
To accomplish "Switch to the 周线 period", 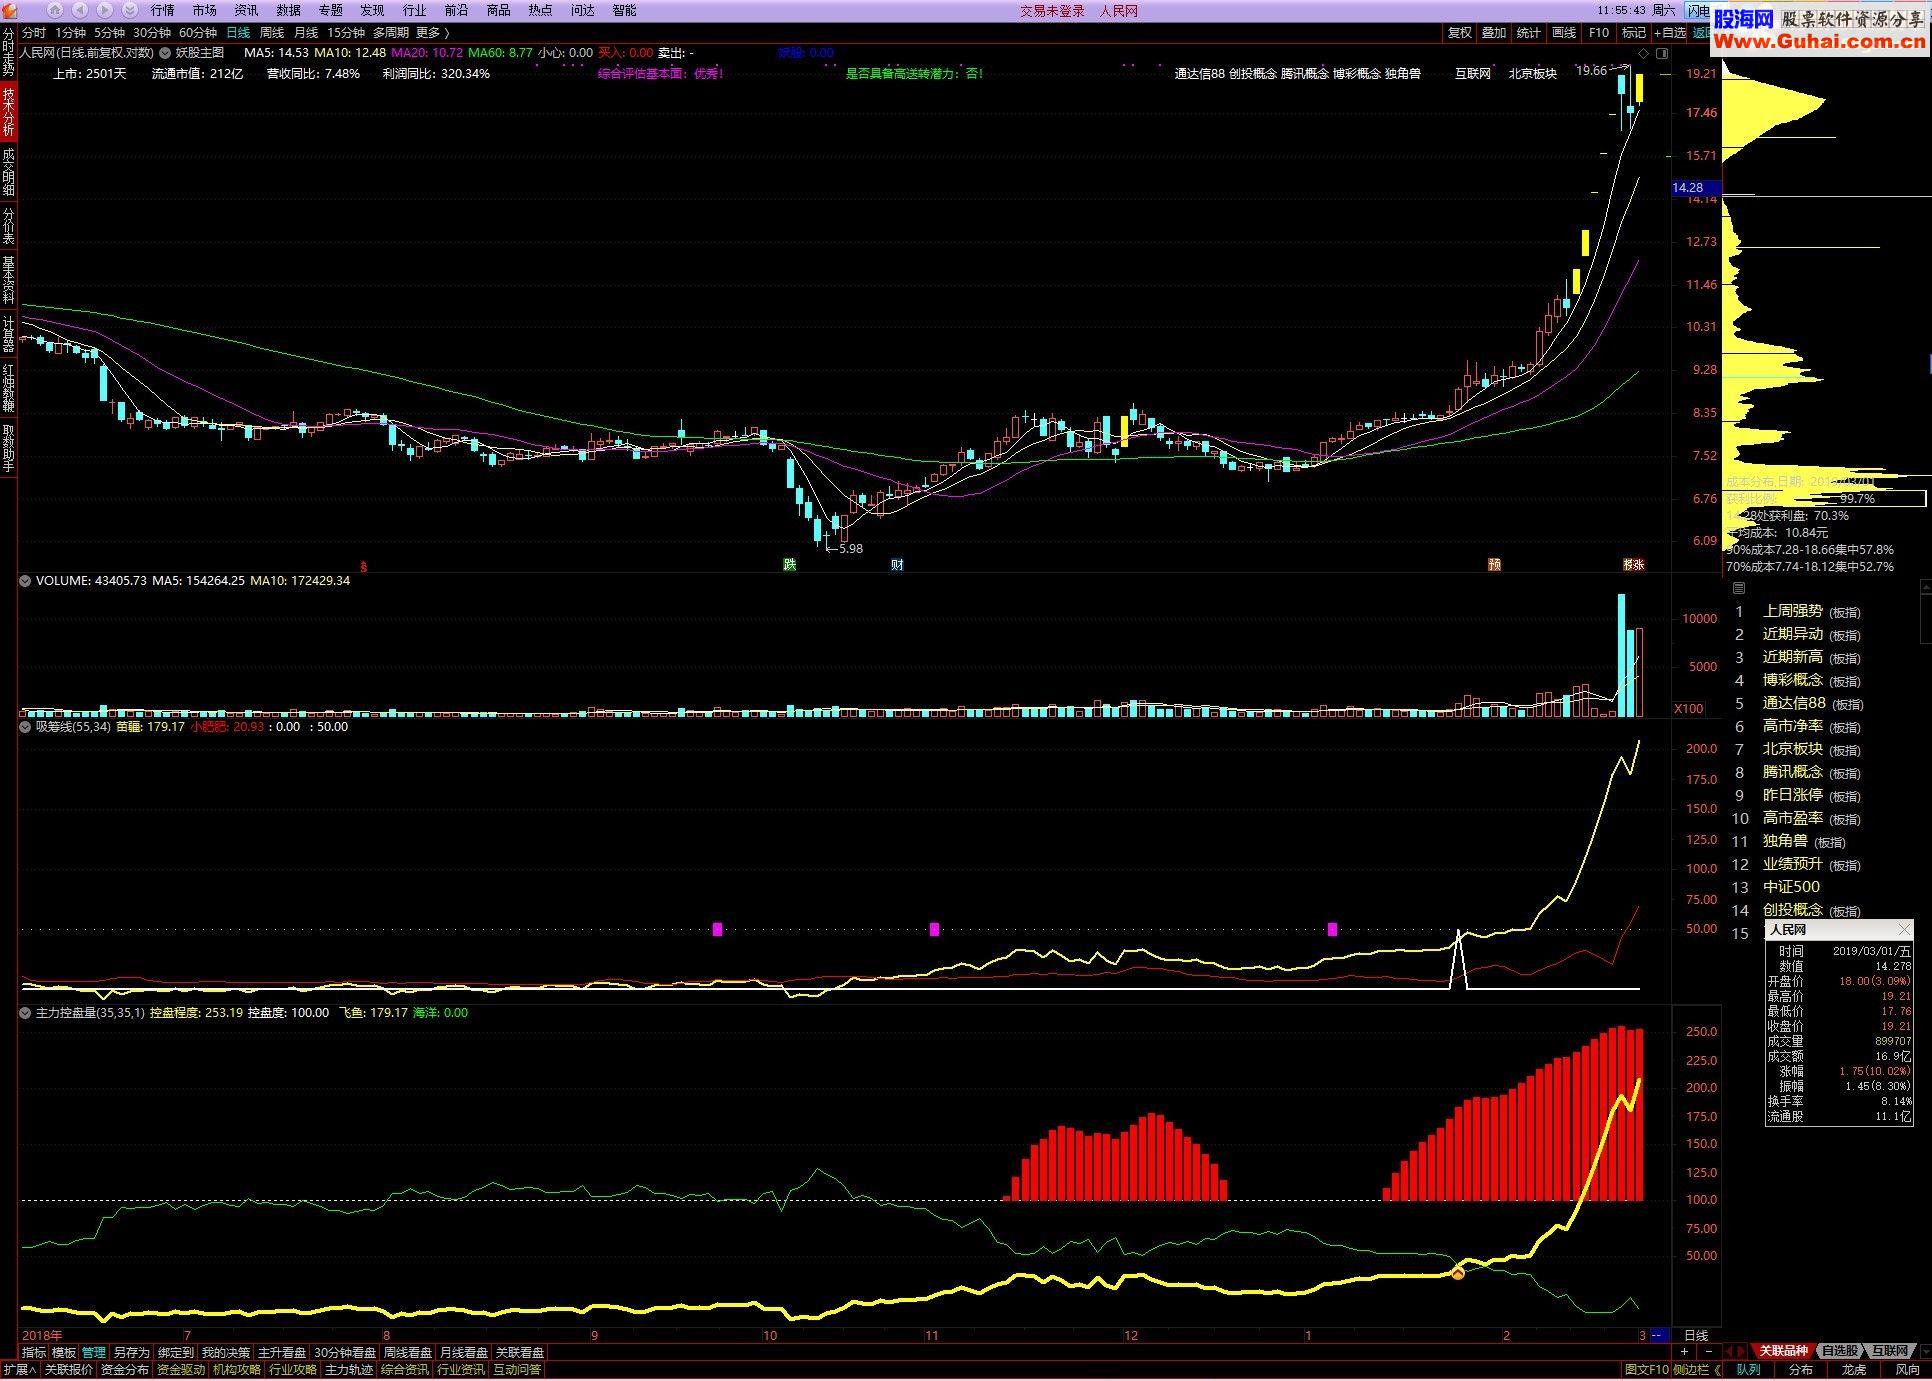I will pos(272,33).
